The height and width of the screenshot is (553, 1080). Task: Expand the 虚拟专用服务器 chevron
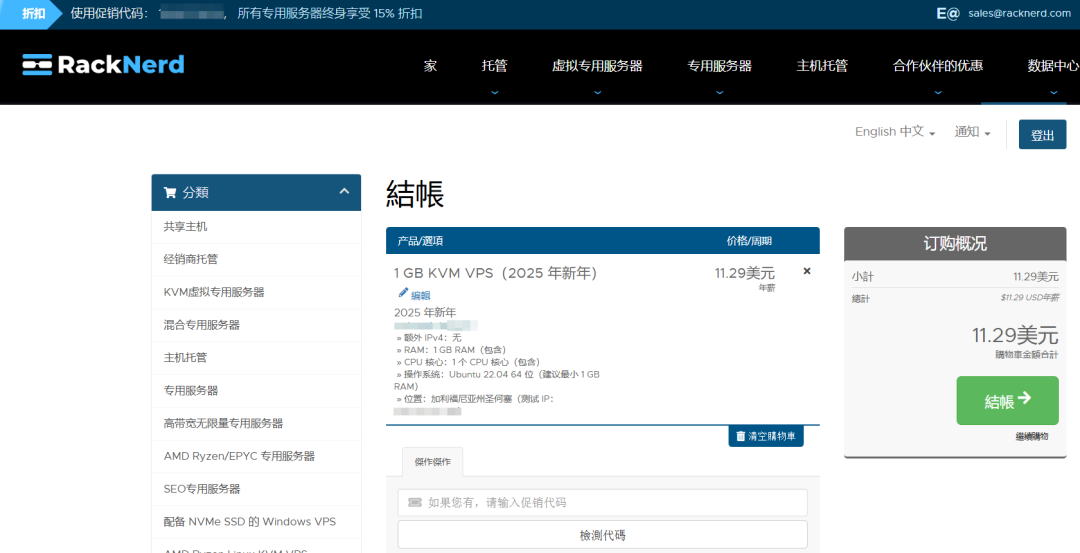coord(597,92)
